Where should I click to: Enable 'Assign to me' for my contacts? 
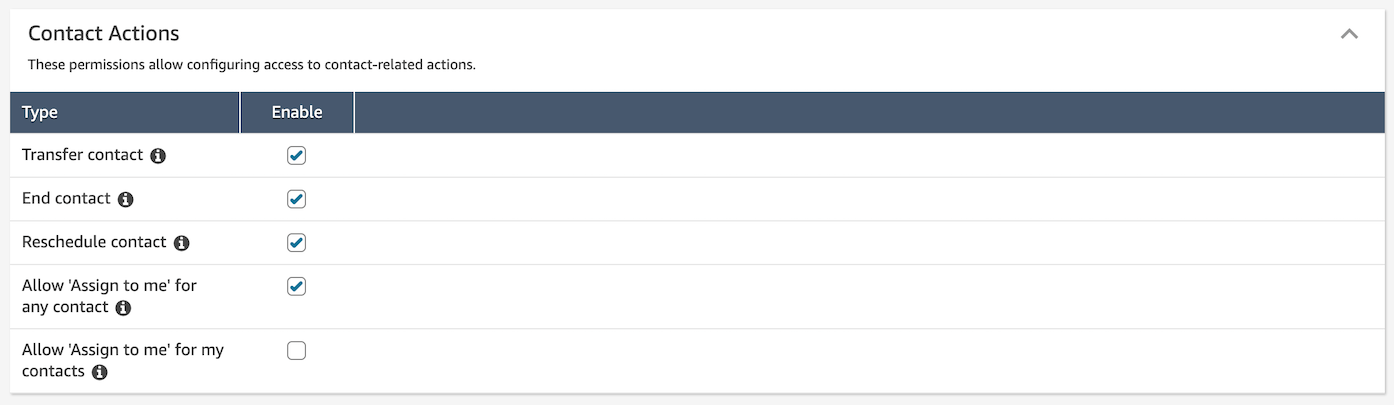[x=296, y=350]
